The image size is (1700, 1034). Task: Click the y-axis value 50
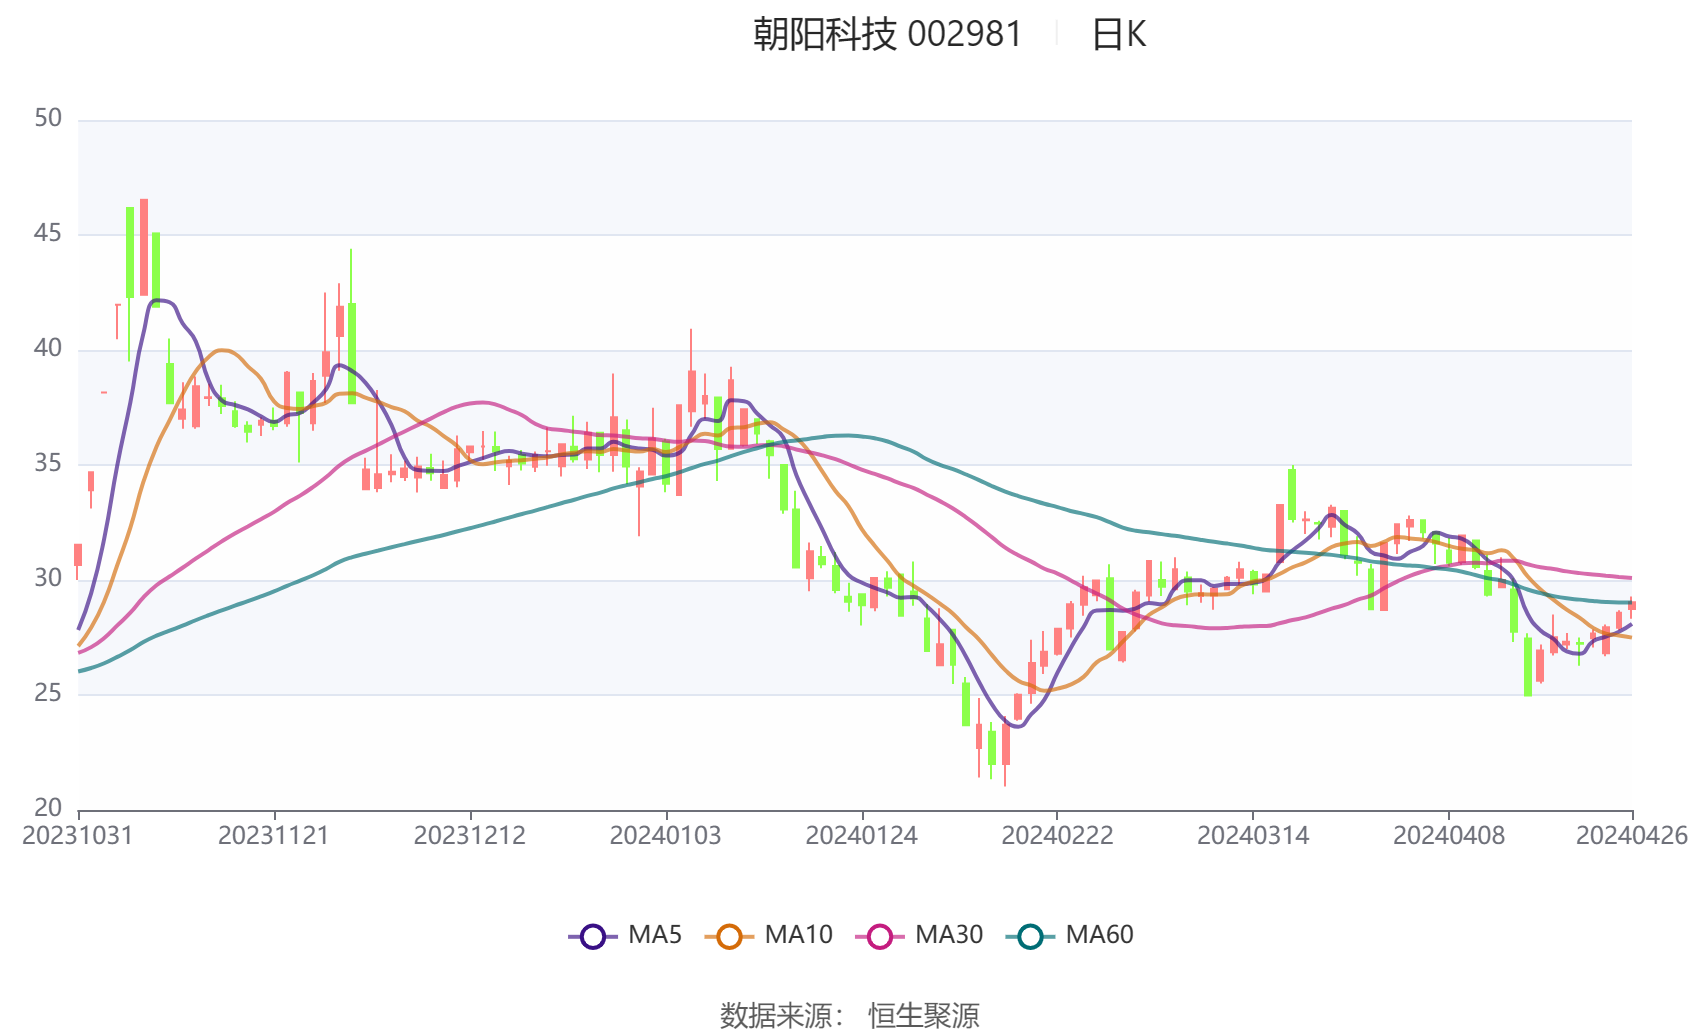coord(48,119)
